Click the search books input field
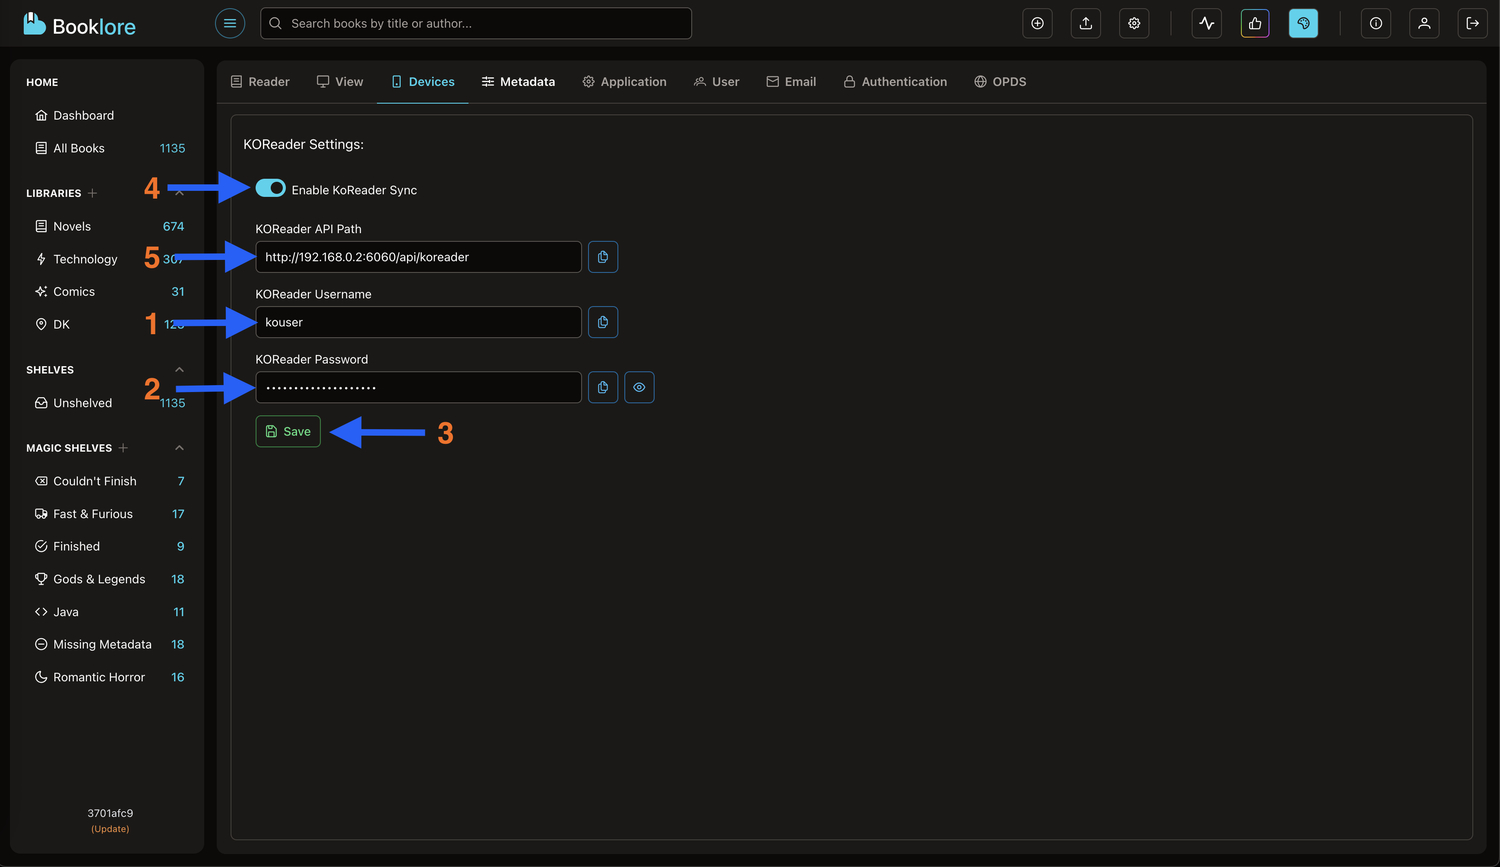This screenshot has width=1500, height=867. pyautogui.click(x=476, y=23)
